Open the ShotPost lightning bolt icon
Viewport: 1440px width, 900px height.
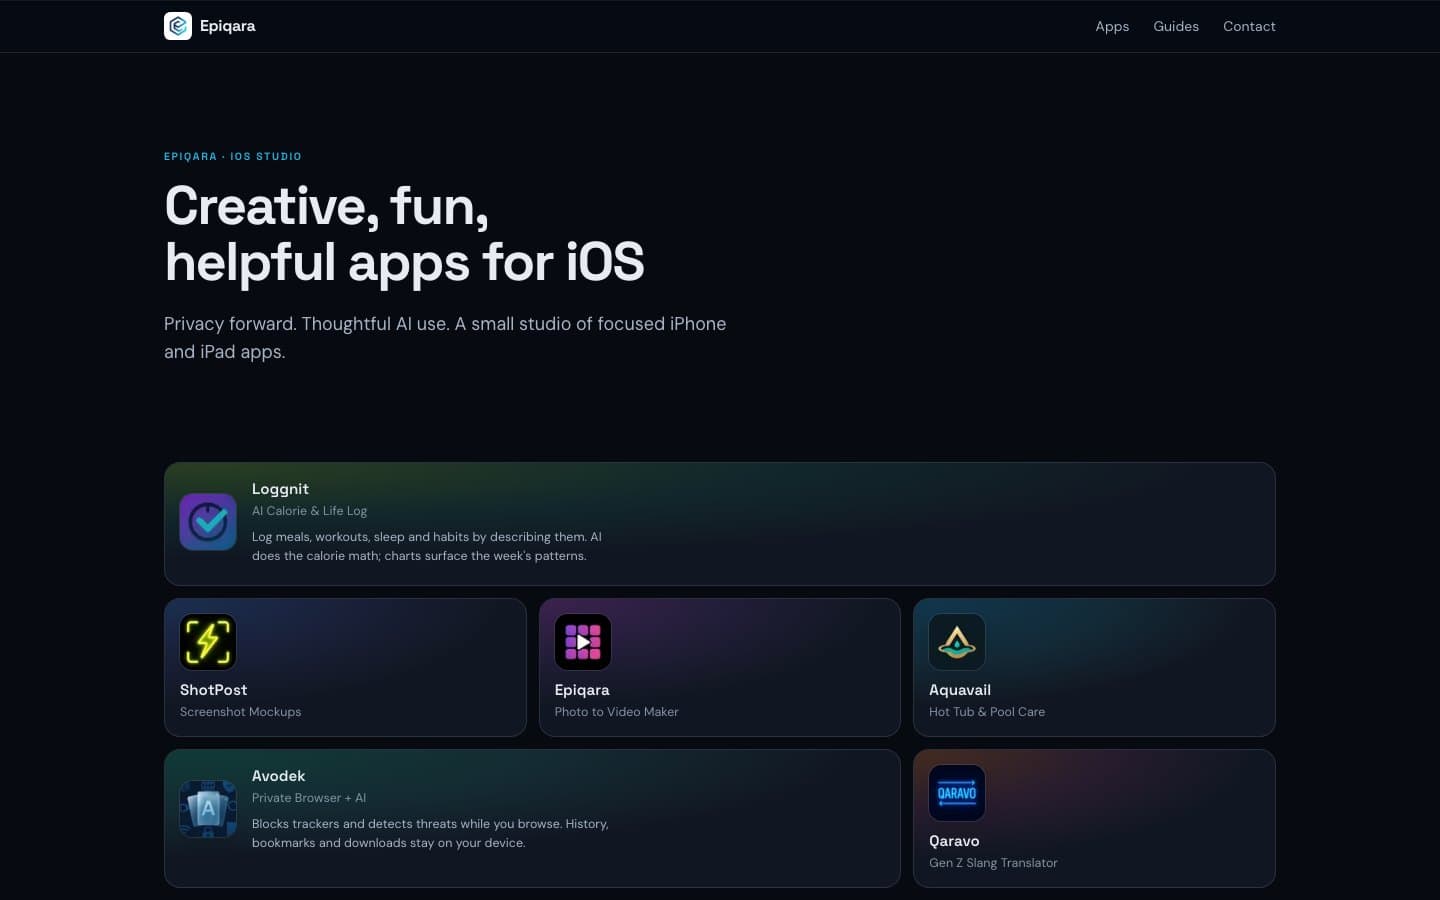click(x=208, y=642)
